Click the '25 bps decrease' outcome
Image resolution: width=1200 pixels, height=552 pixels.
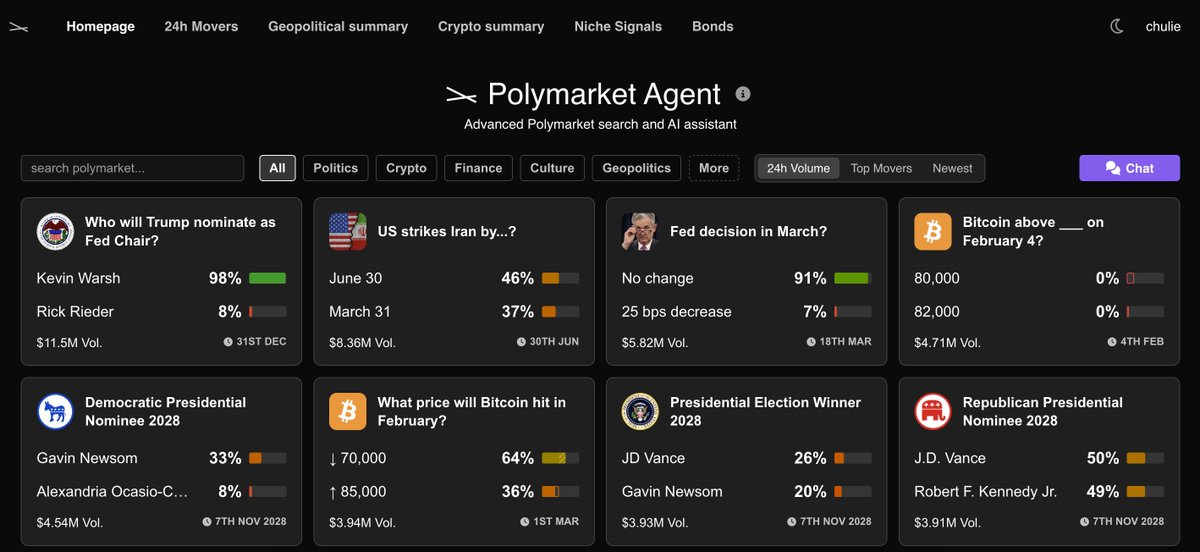(x=676, y=311)
